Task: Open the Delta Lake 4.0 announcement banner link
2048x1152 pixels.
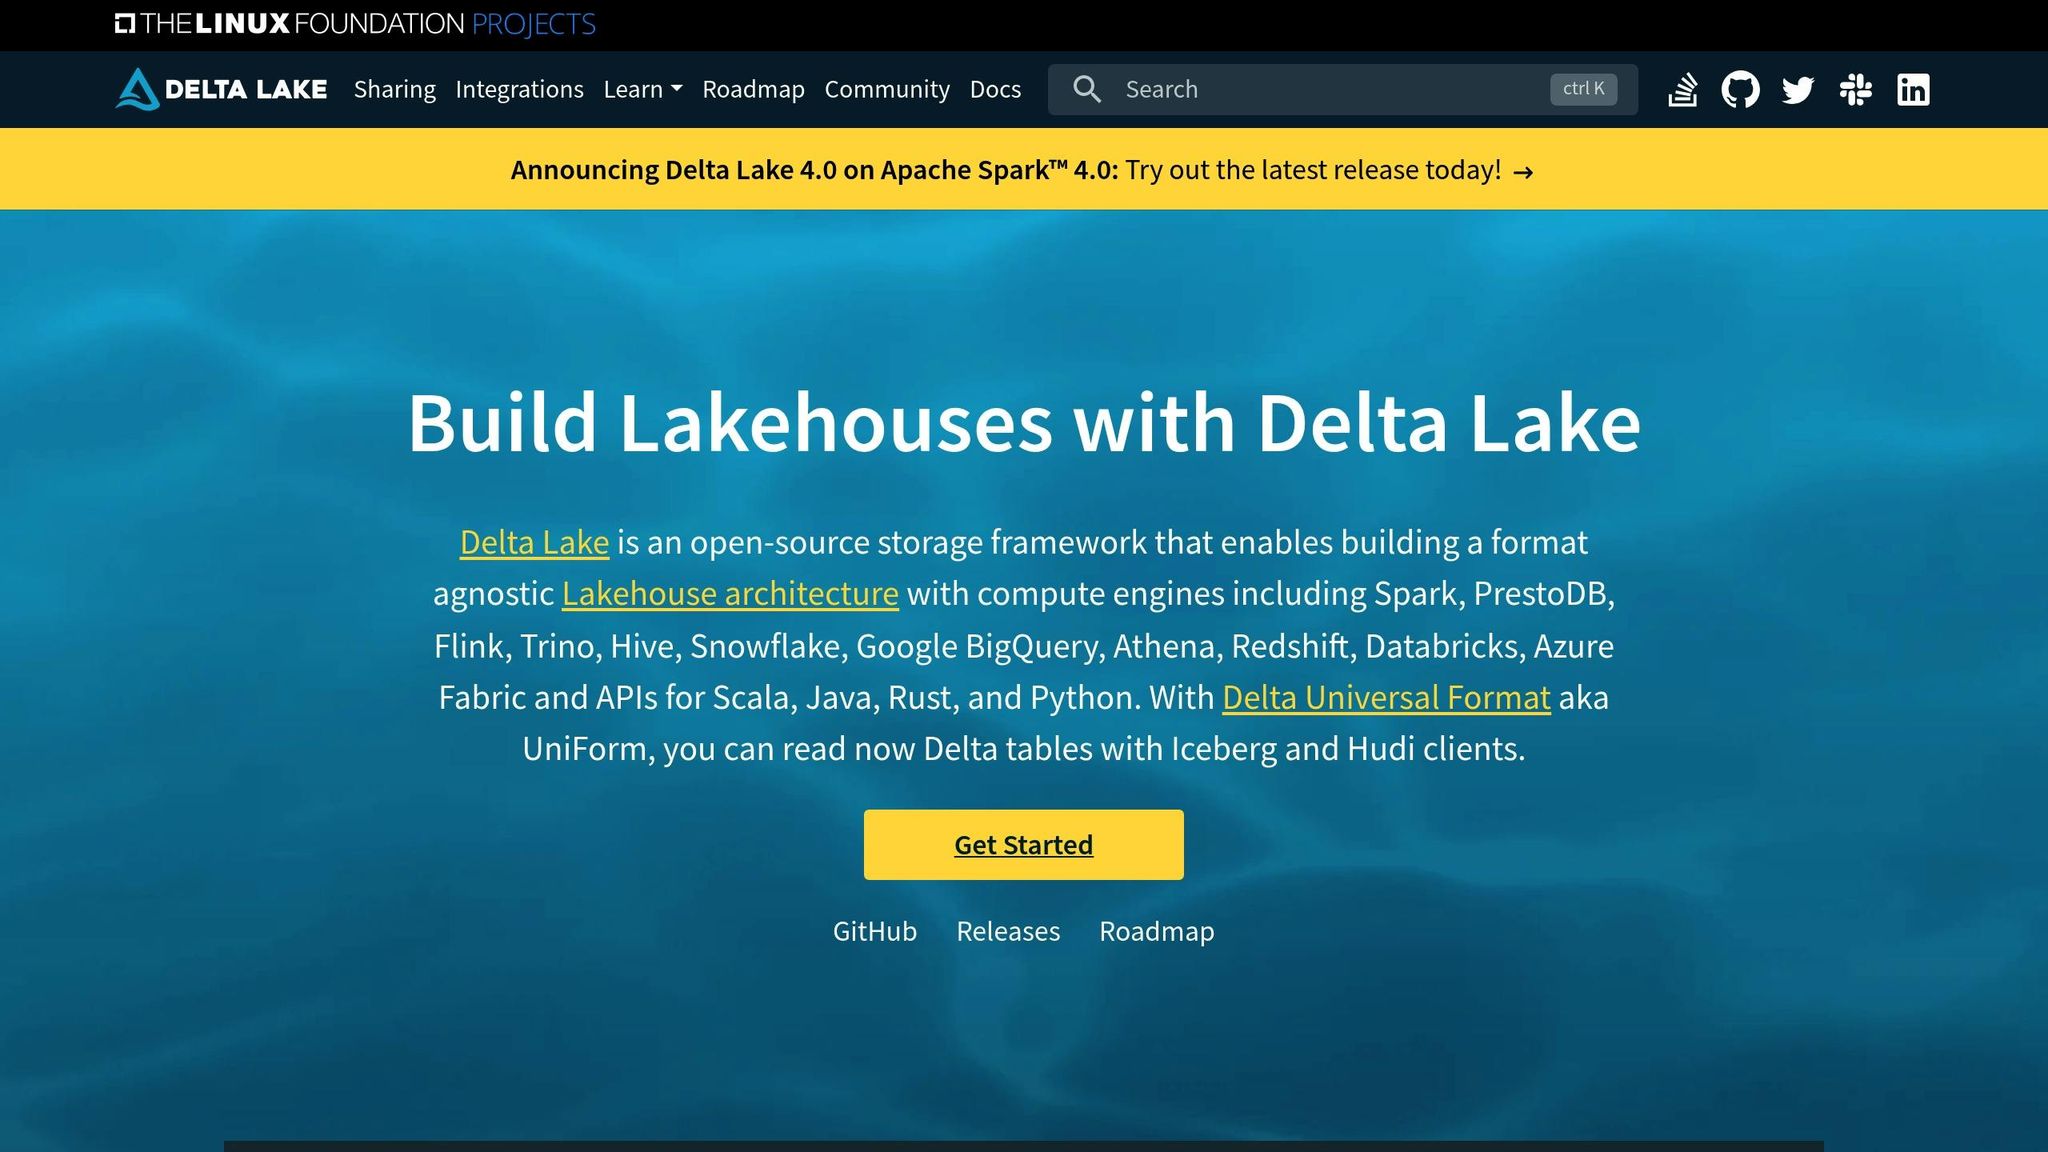Action: (x=1021, y=169)
